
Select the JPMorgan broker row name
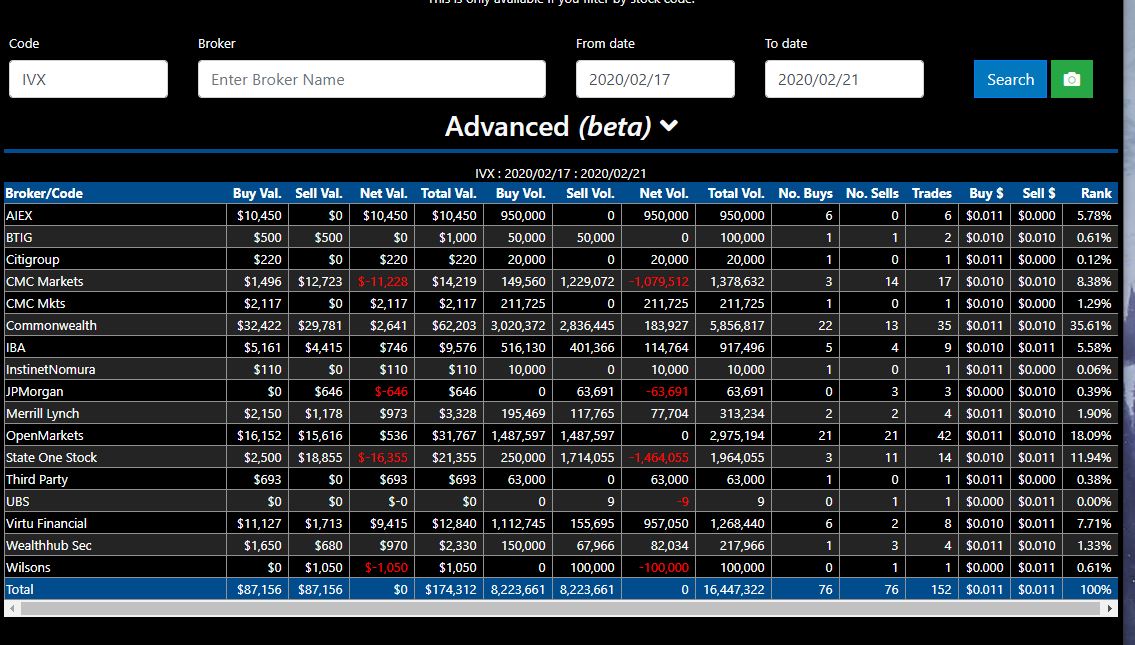tap(35, 392)
